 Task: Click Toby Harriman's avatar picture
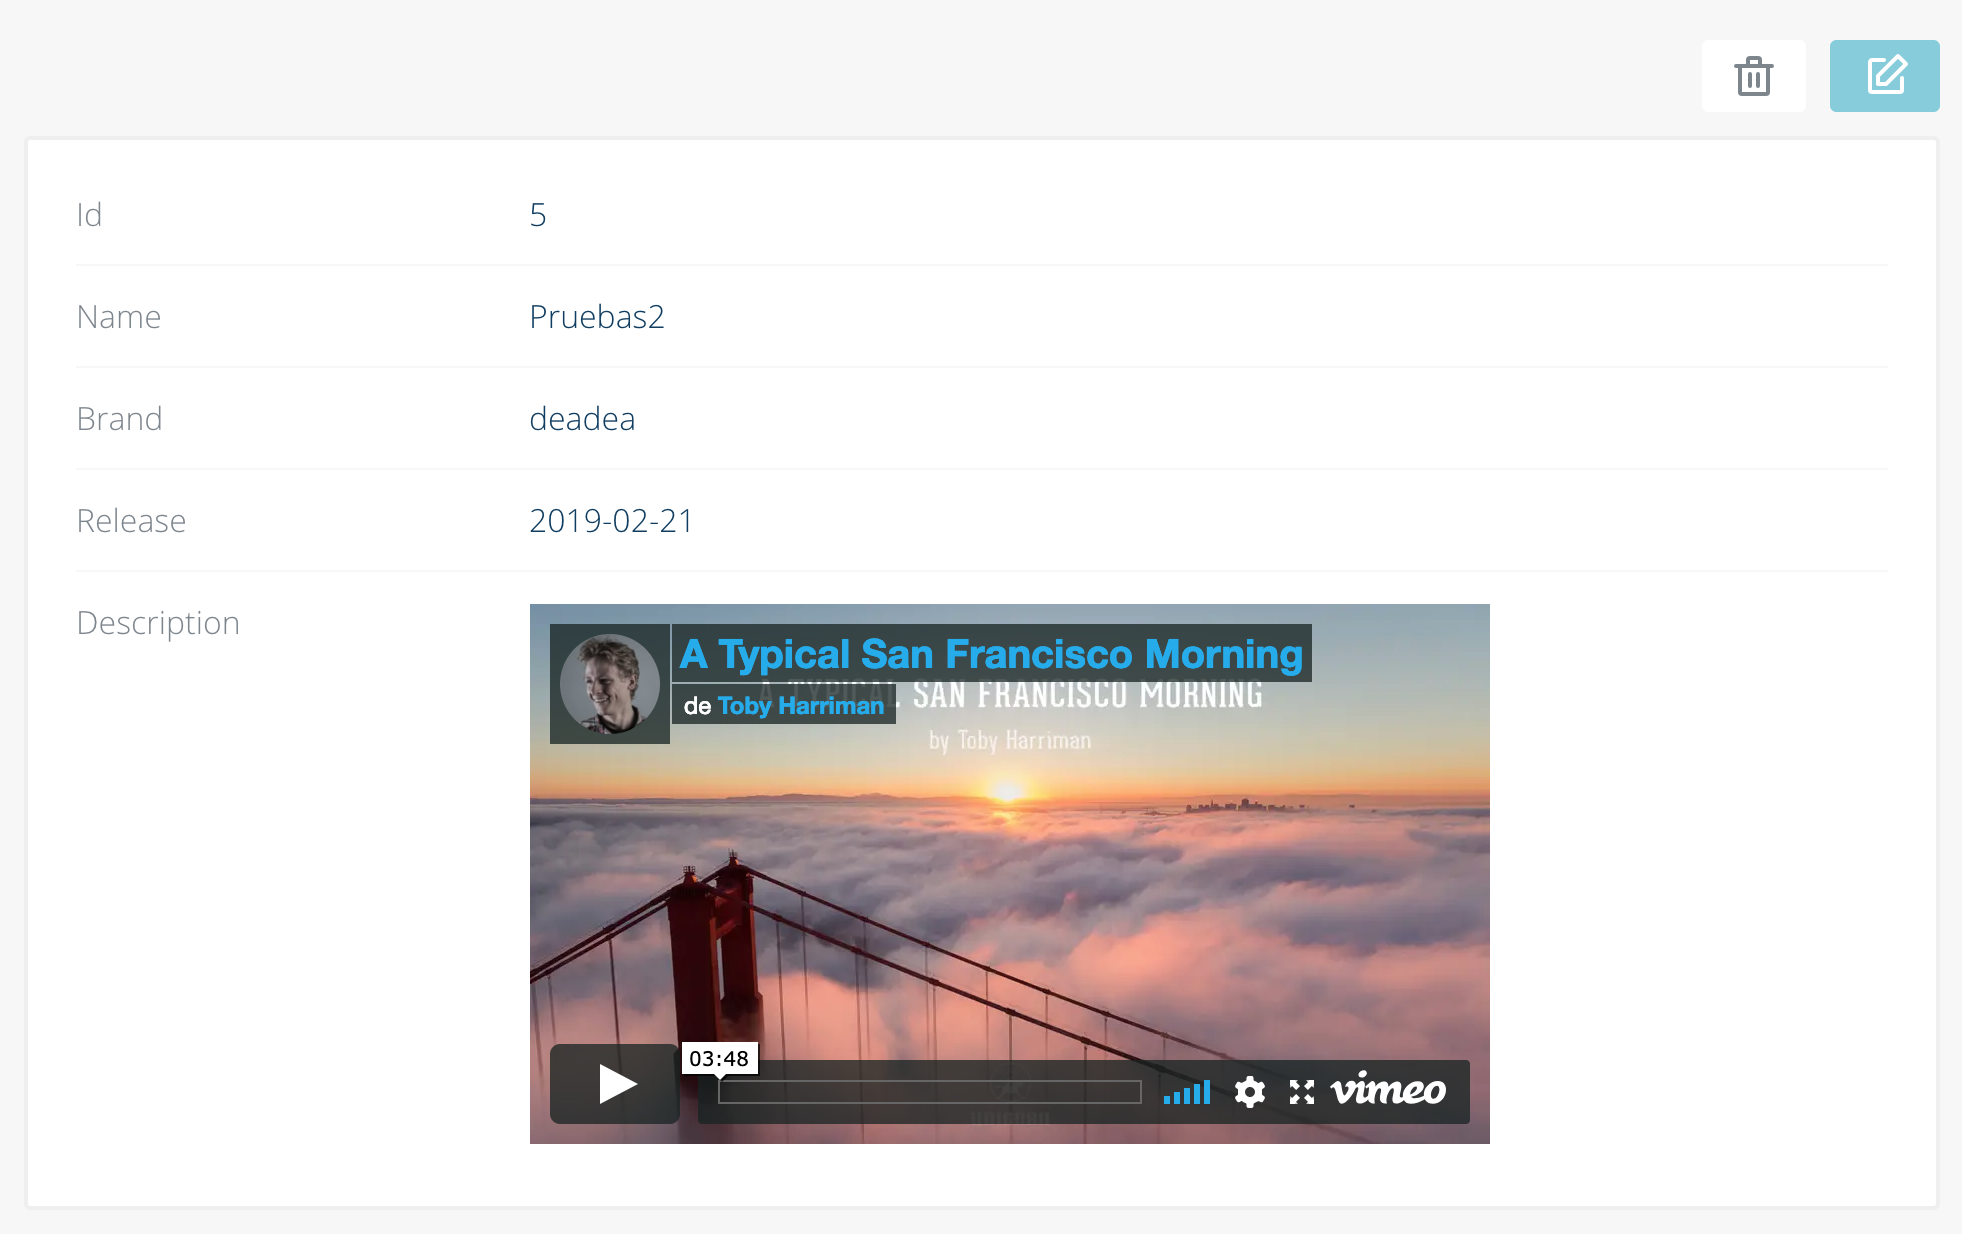pos(609,684)
